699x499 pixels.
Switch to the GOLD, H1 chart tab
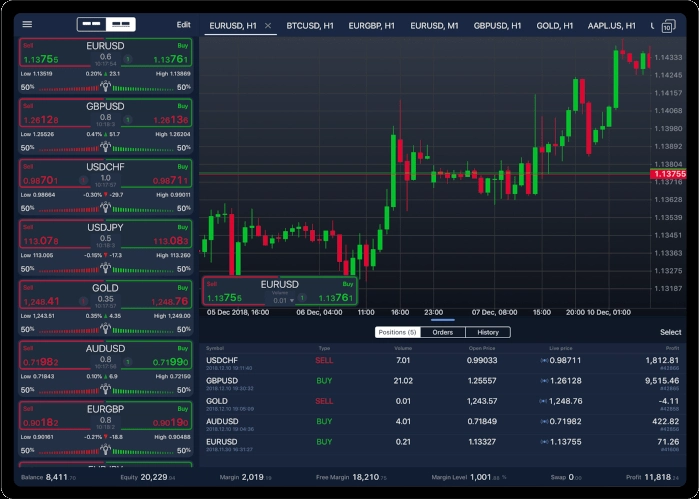pyautogui.click(x=555, y=26)
